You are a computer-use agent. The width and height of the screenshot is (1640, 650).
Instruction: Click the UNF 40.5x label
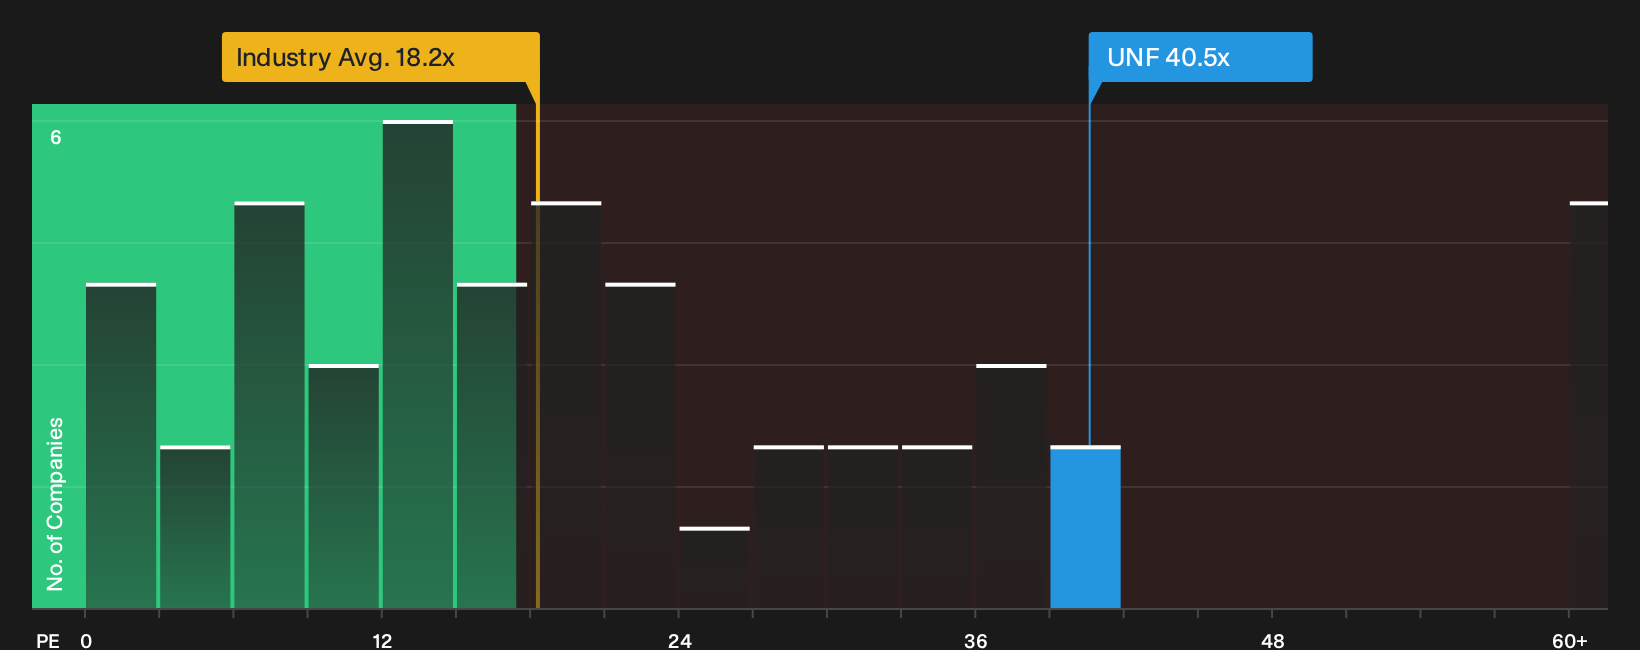point(1200,57)
